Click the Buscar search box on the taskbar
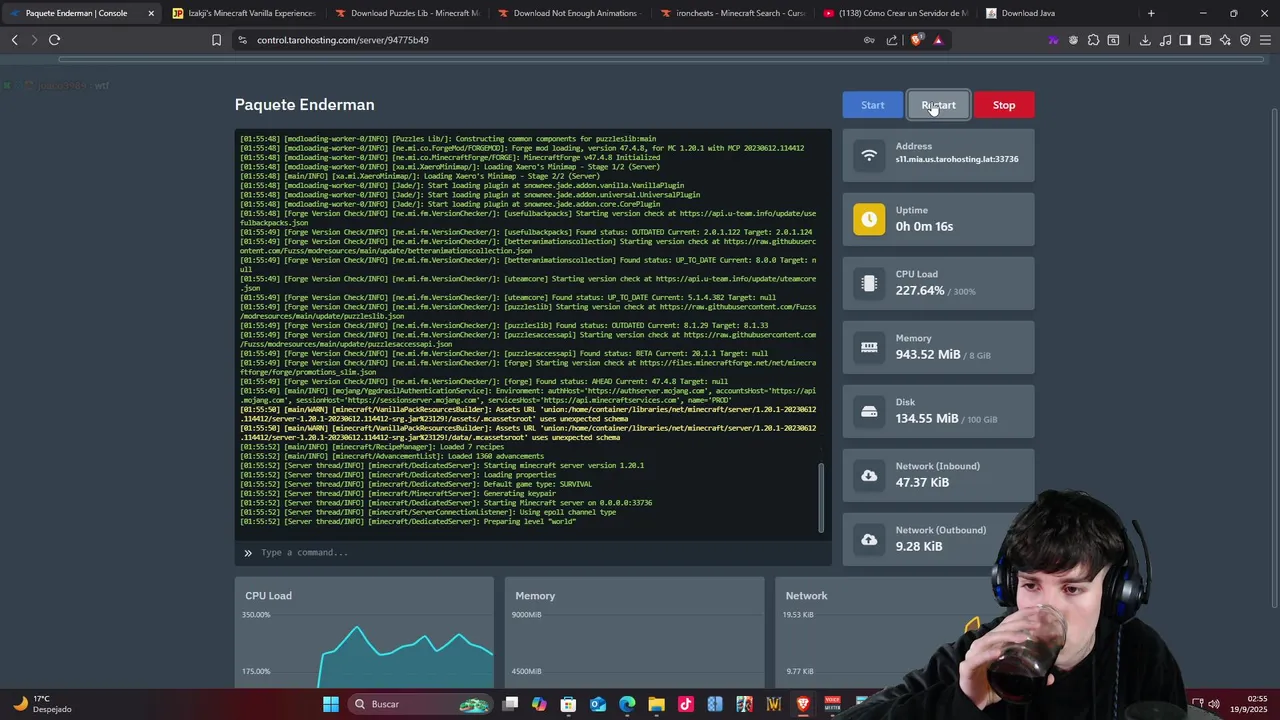 420,704
